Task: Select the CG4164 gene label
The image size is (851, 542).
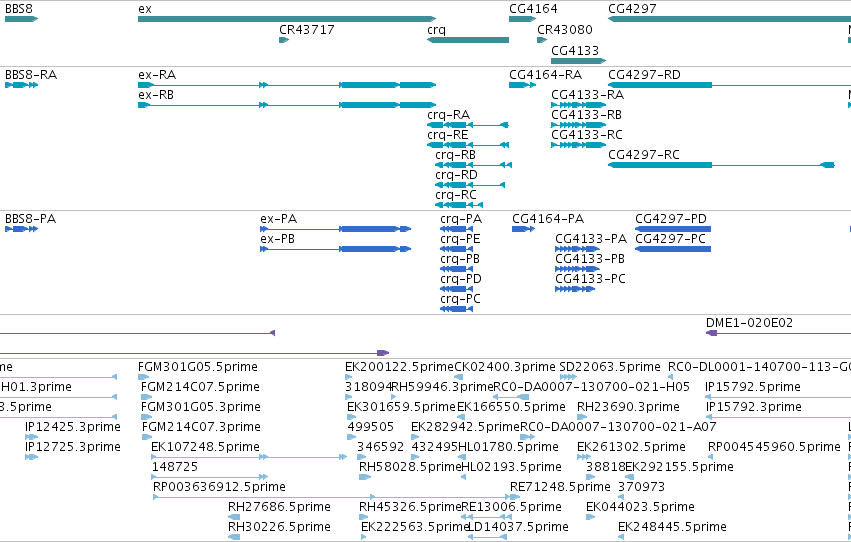Action: 533,9
